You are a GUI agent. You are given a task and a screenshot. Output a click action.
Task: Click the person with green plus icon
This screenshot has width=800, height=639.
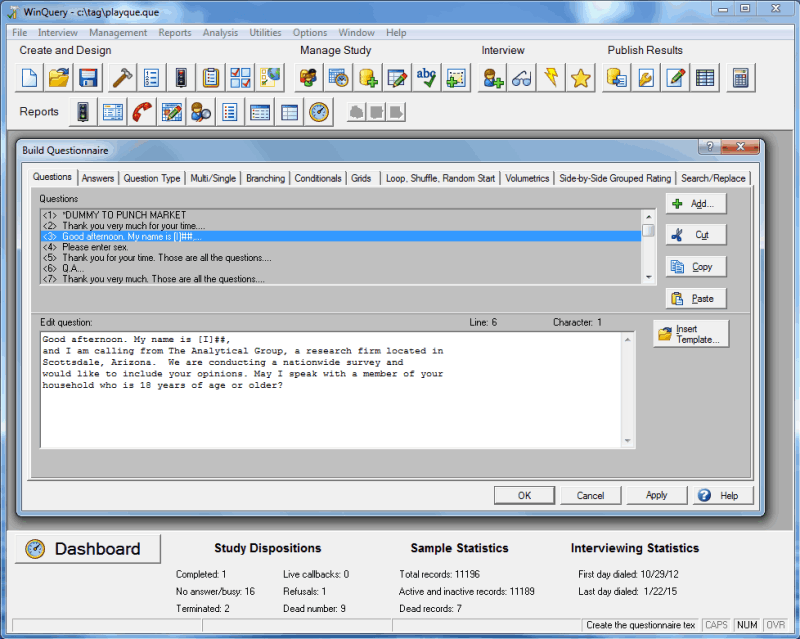[x=492, y=78]
